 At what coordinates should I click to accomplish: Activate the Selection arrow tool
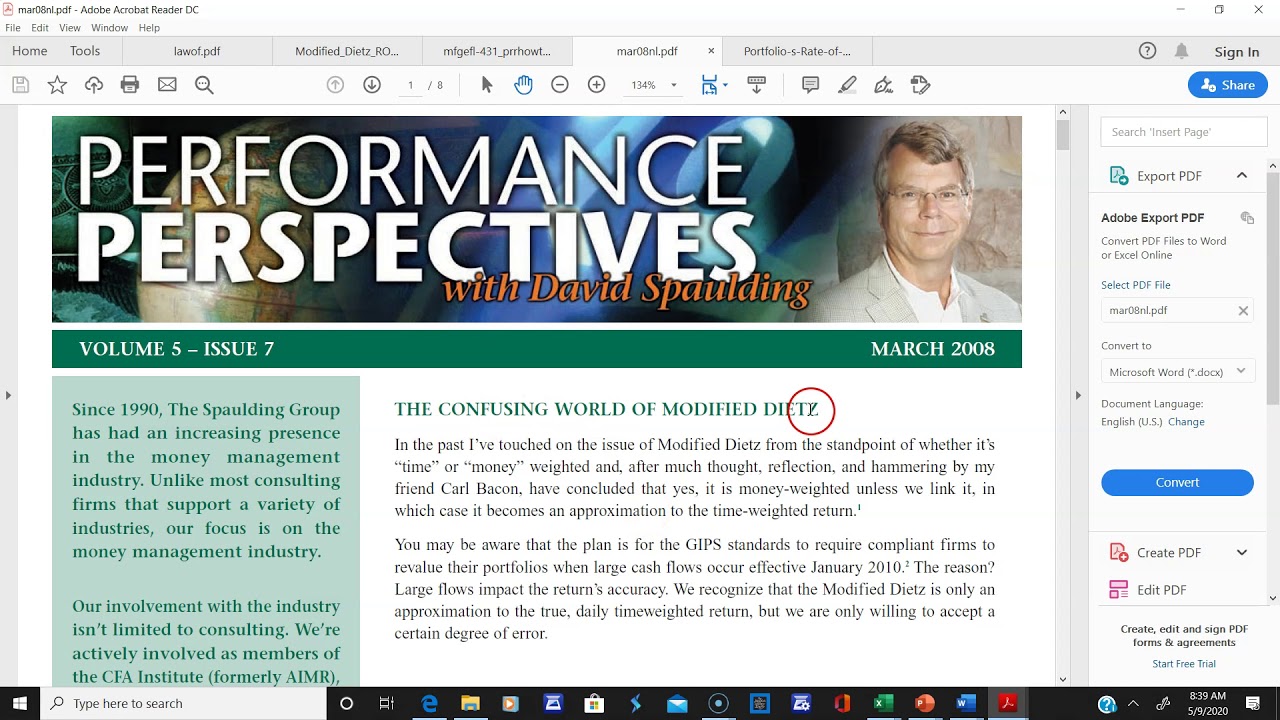487,85
